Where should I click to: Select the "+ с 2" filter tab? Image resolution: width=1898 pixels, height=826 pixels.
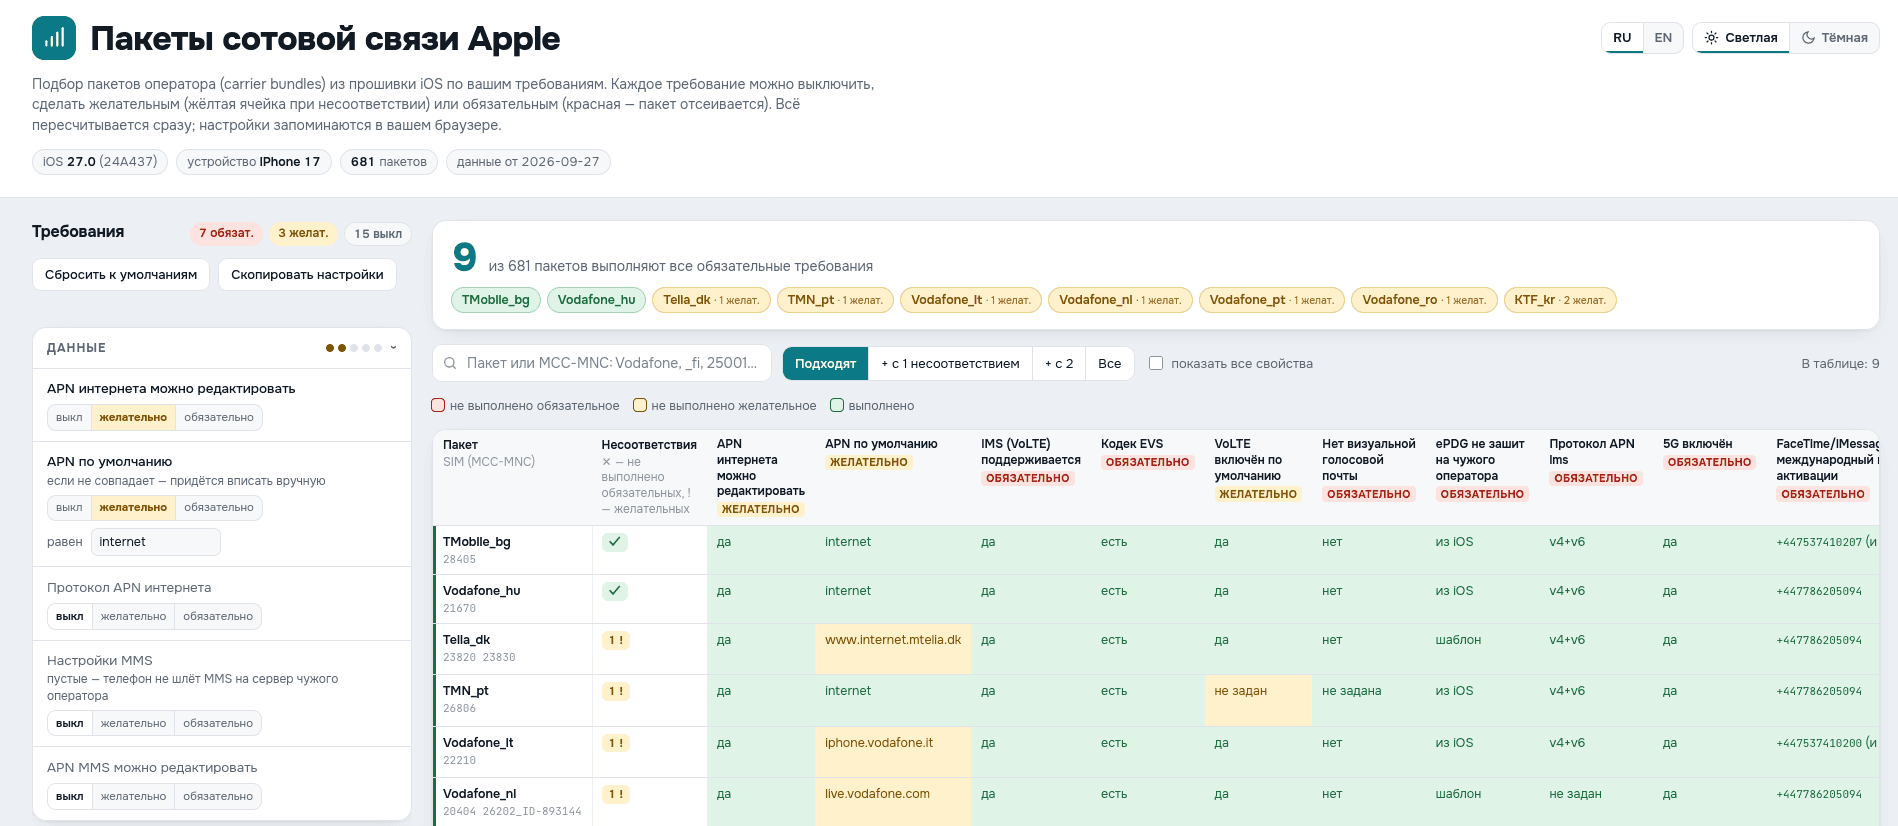tap(1059, 364)
